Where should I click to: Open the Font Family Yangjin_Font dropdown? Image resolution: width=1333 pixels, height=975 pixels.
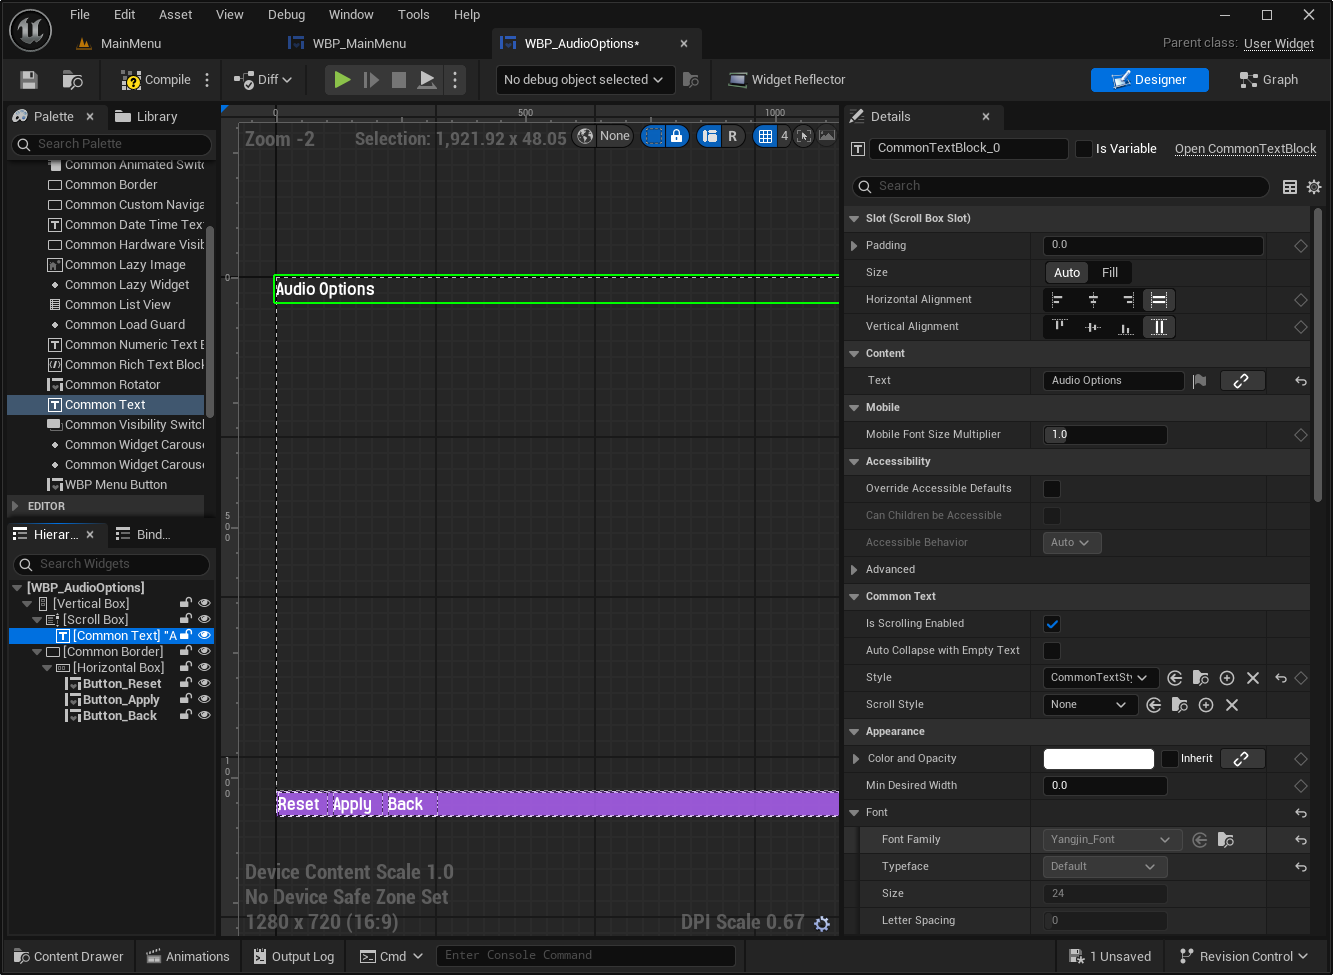1111,840
